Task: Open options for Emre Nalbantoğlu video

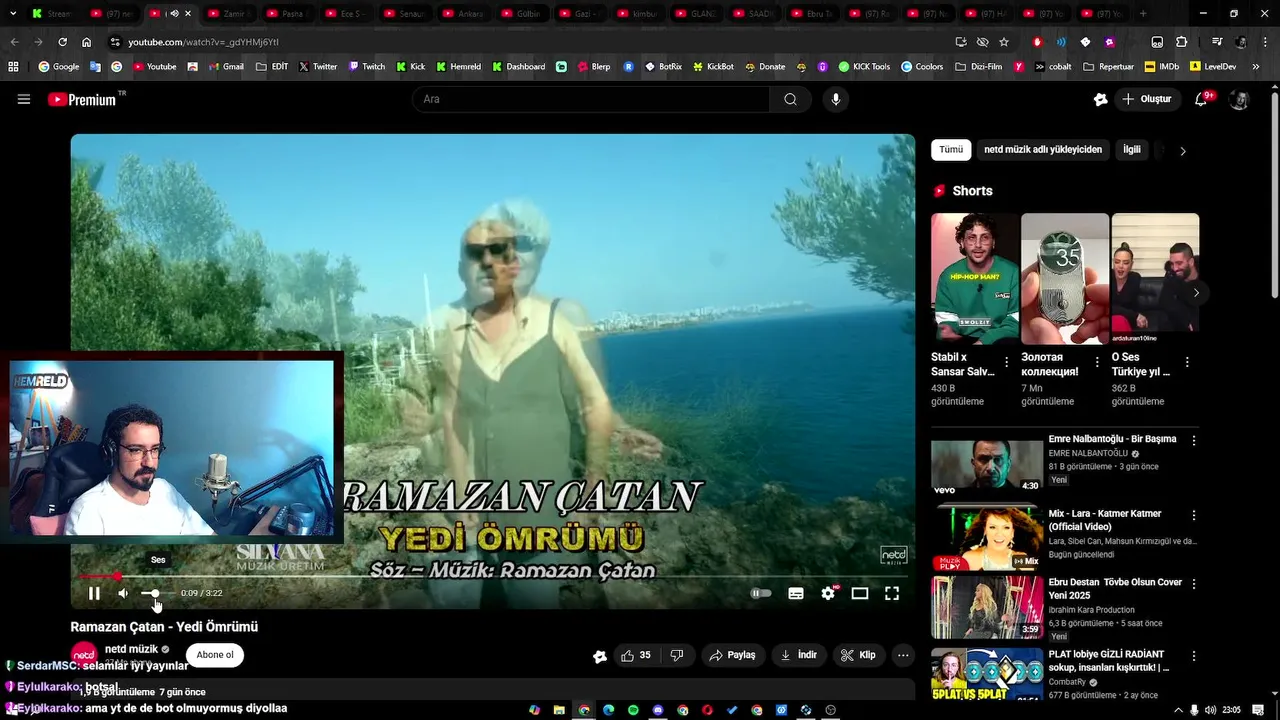Action: tap(1193, 440)
